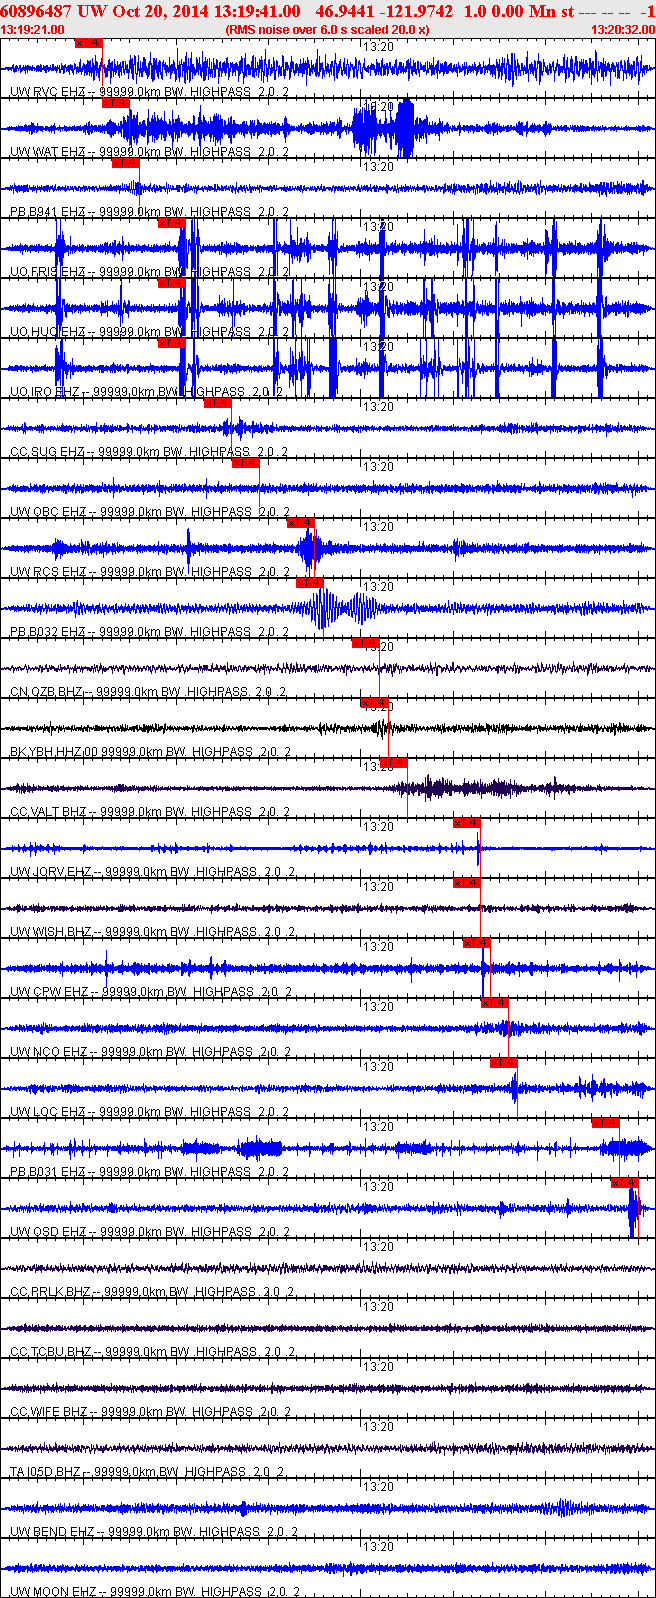Click the red pick flag on the BK YBH trace
The width and height of the screenshot is (656, 1598).
tap(375, 703)
